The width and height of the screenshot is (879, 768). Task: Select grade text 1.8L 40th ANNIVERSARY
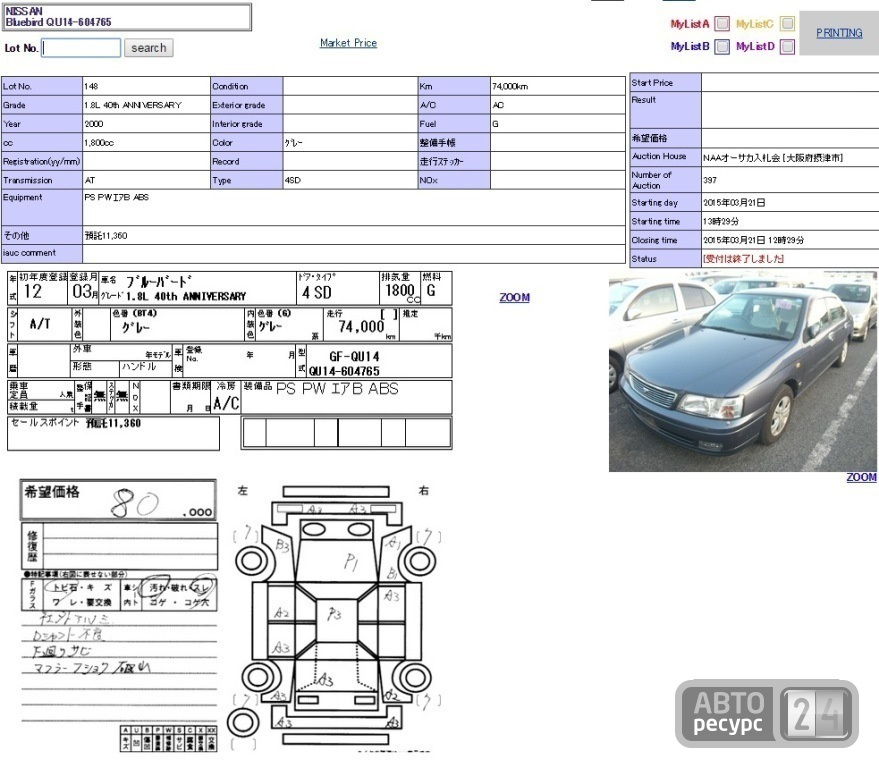coord(133,105)
